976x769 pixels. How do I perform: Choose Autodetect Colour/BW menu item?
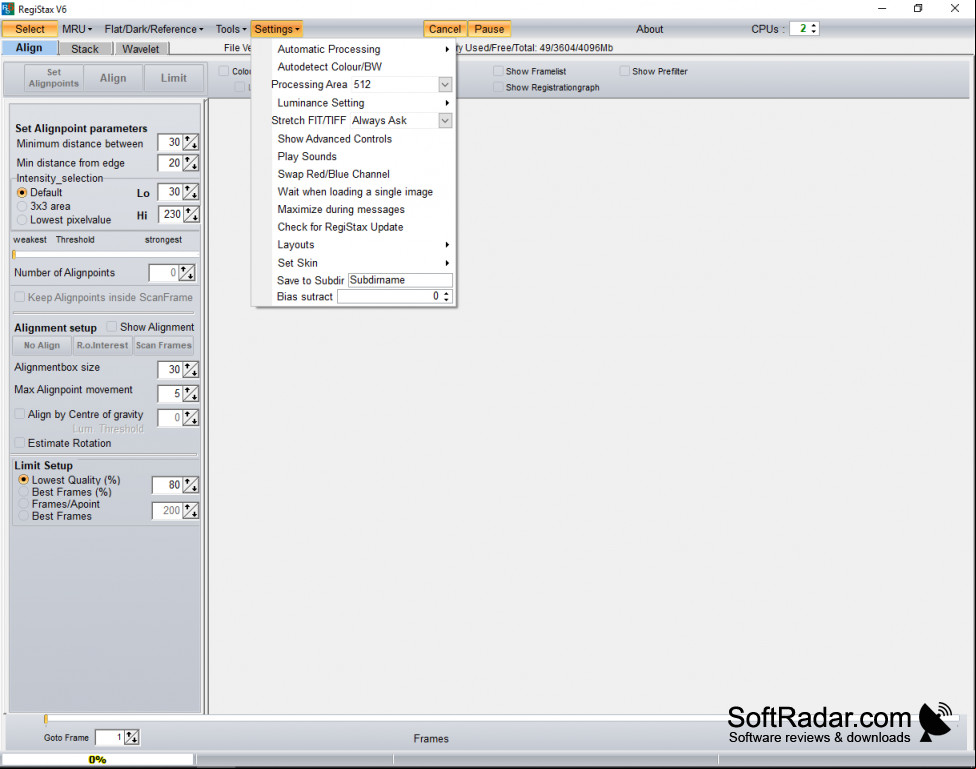(x=330, y=67)
